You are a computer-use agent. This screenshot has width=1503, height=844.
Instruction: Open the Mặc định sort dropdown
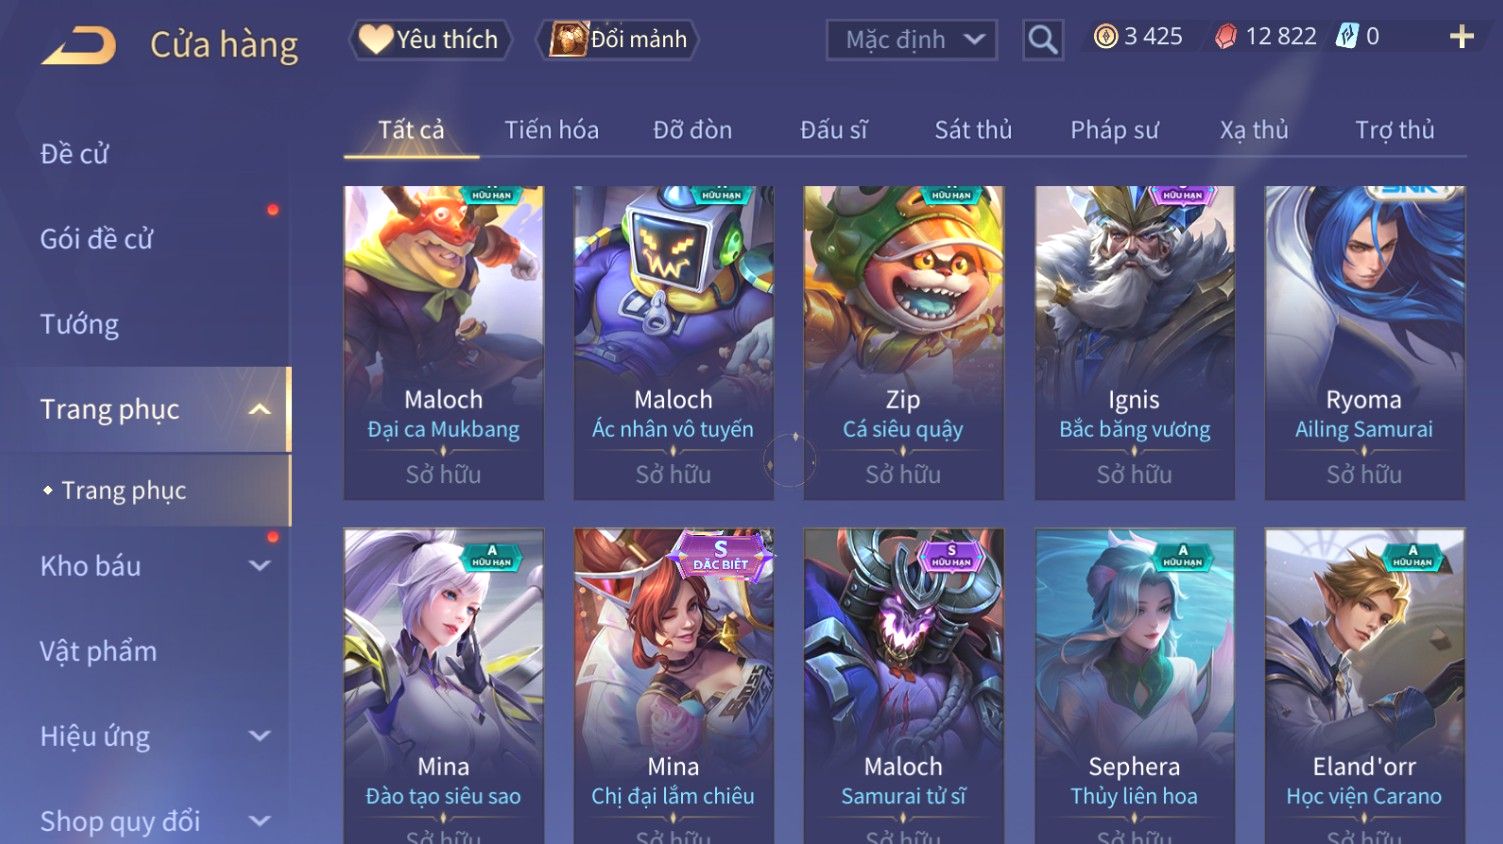pos(911,40)
